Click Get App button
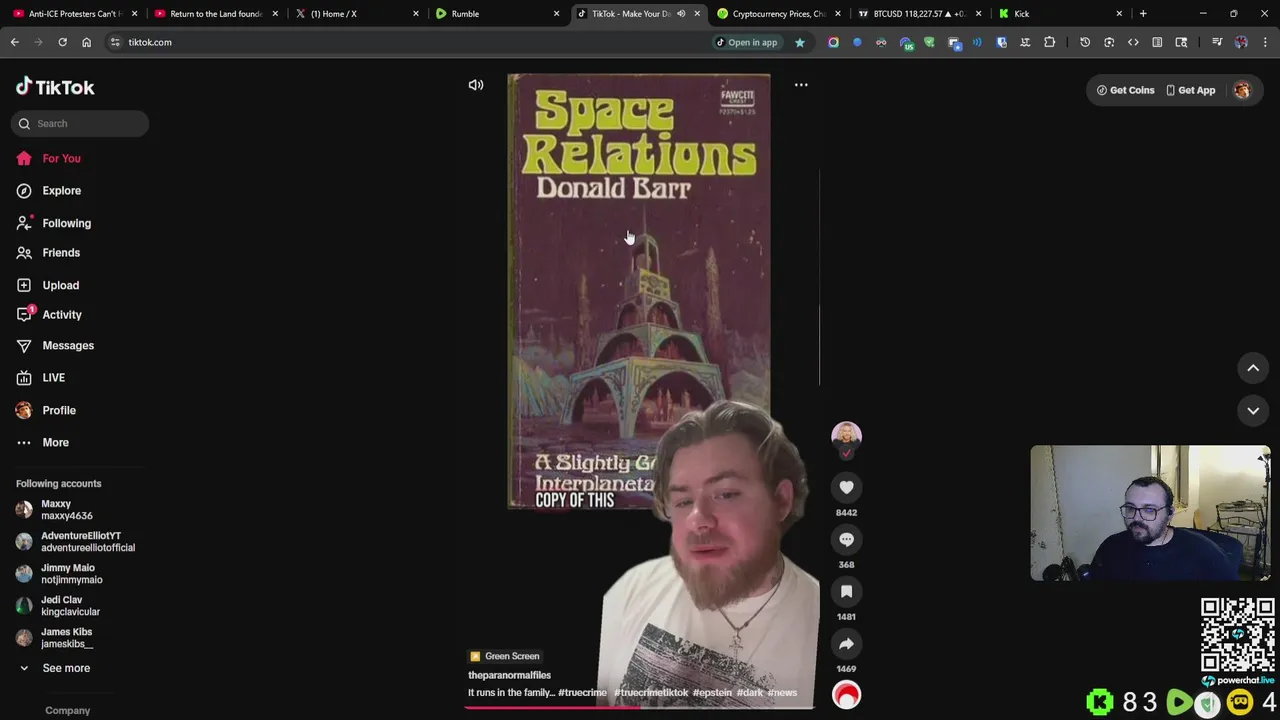Viewport: 1280px width, 720px height. point(1190,90)
